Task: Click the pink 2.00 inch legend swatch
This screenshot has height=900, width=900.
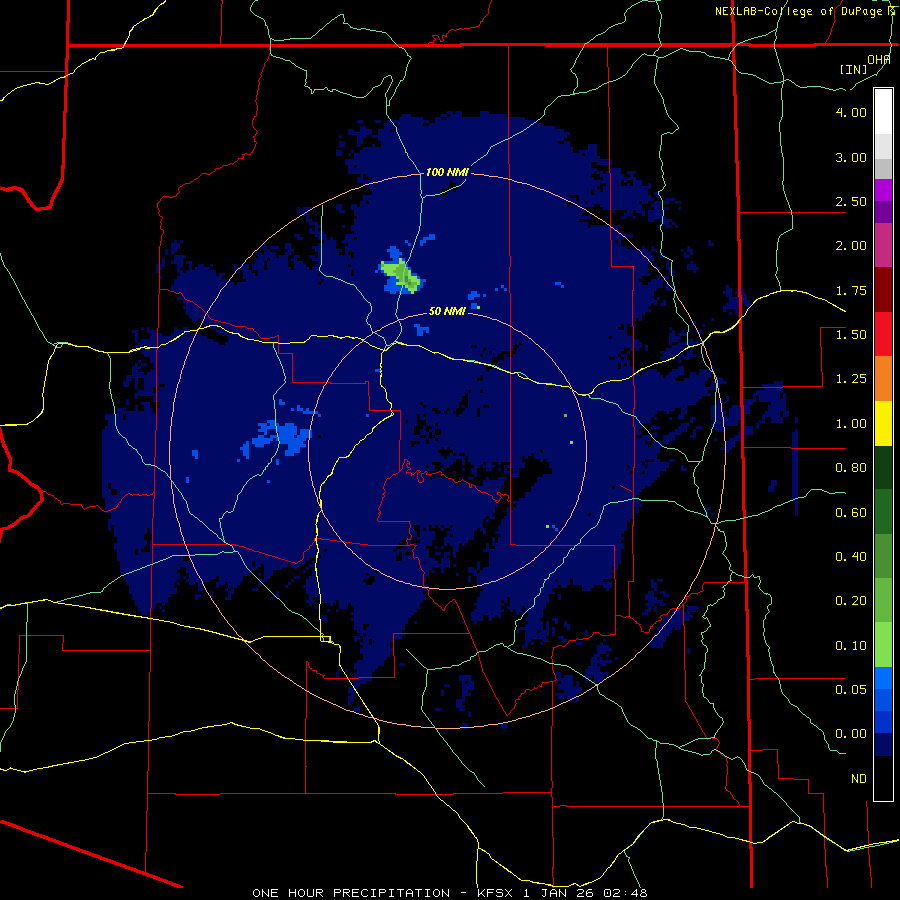Action: pyautogui.click(x=883, y=245)
